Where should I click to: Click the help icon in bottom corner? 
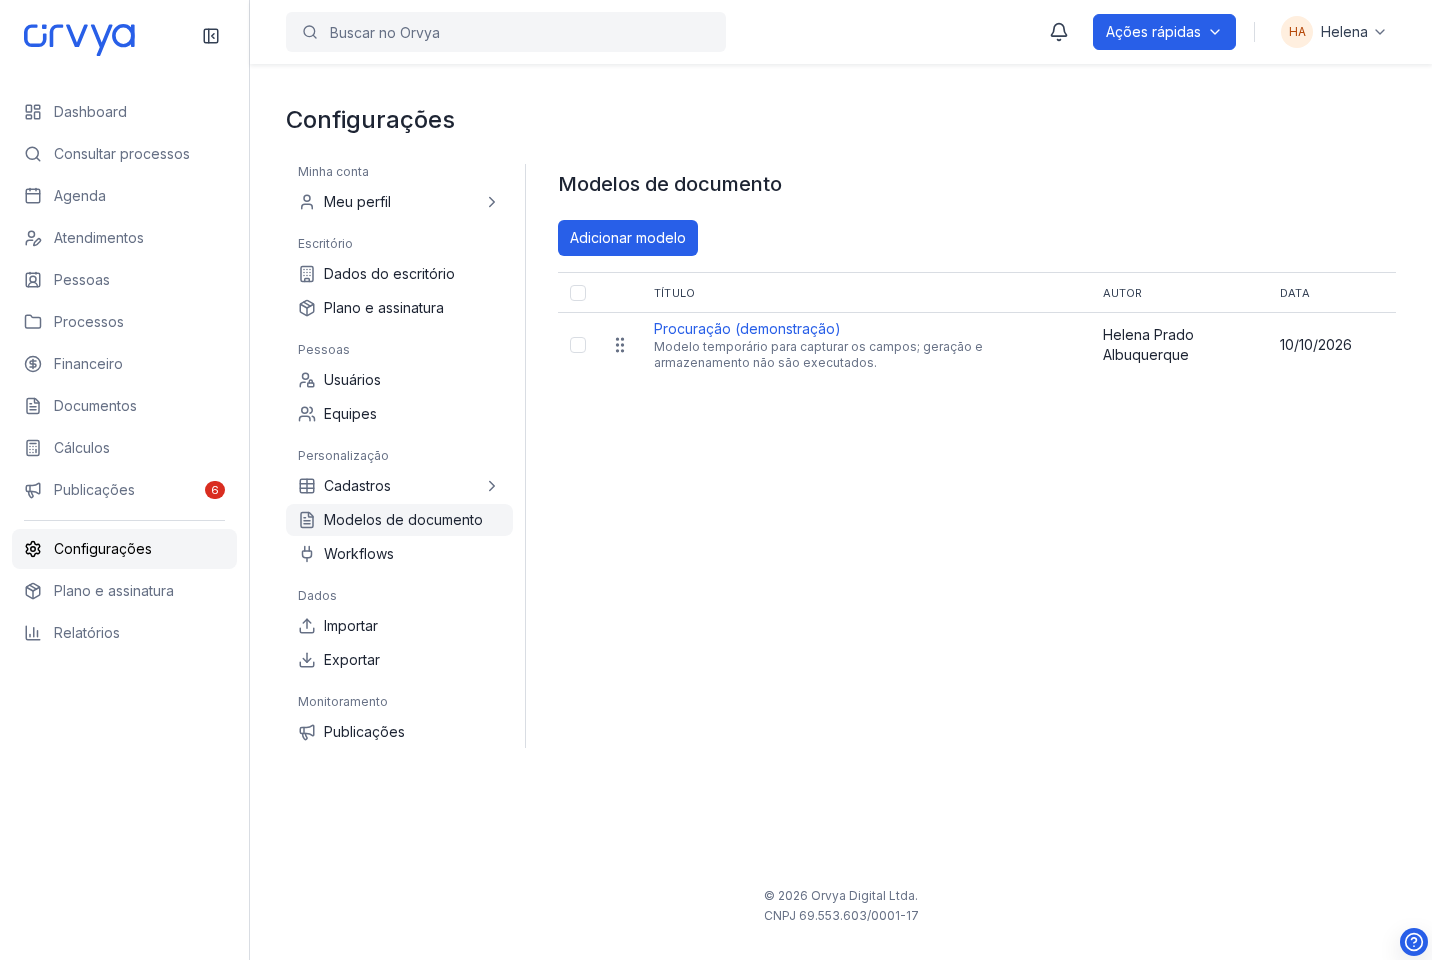[1414, 942]
